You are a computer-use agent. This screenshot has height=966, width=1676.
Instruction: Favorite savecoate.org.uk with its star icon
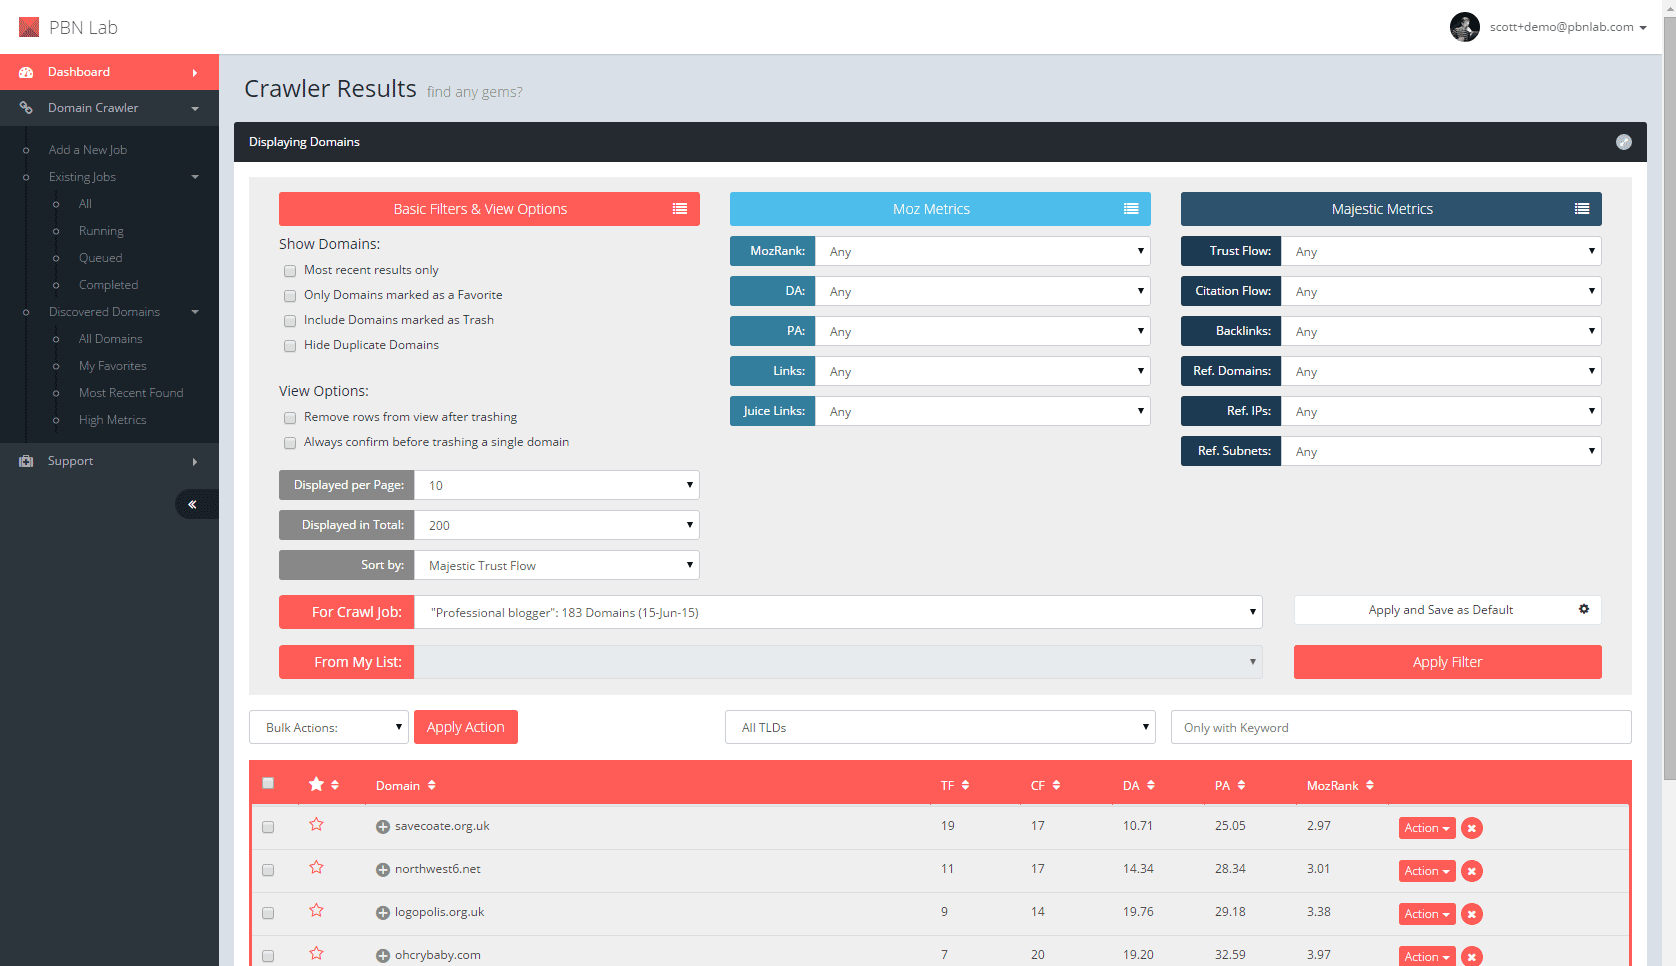[x=316, y=825]
